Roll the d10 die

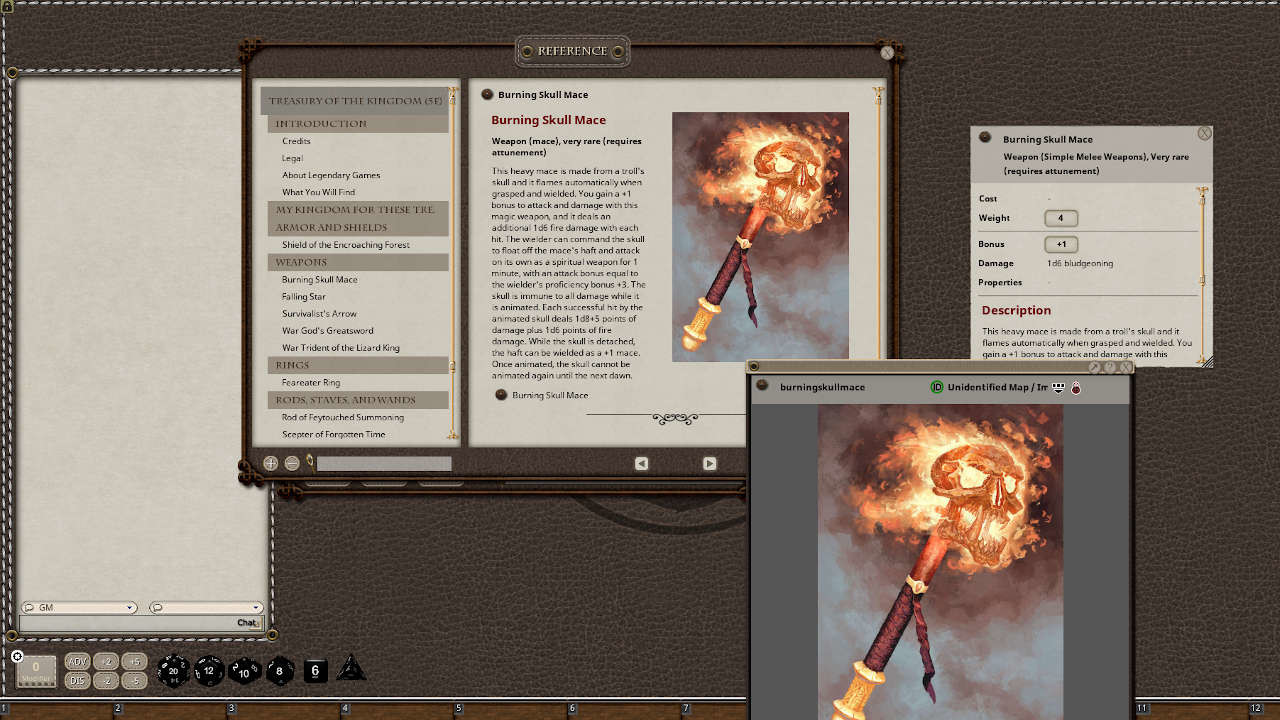pos(245,670)
